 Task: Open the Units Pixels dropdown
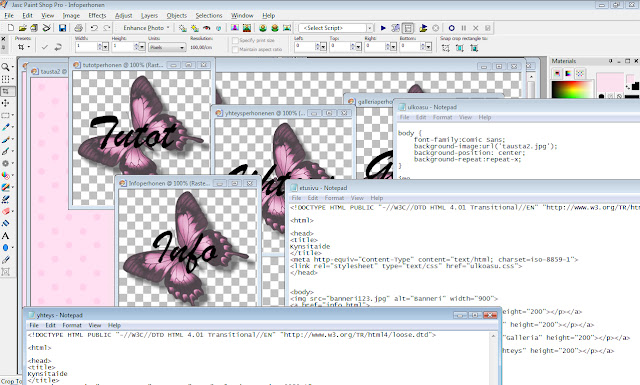point(167,47)
